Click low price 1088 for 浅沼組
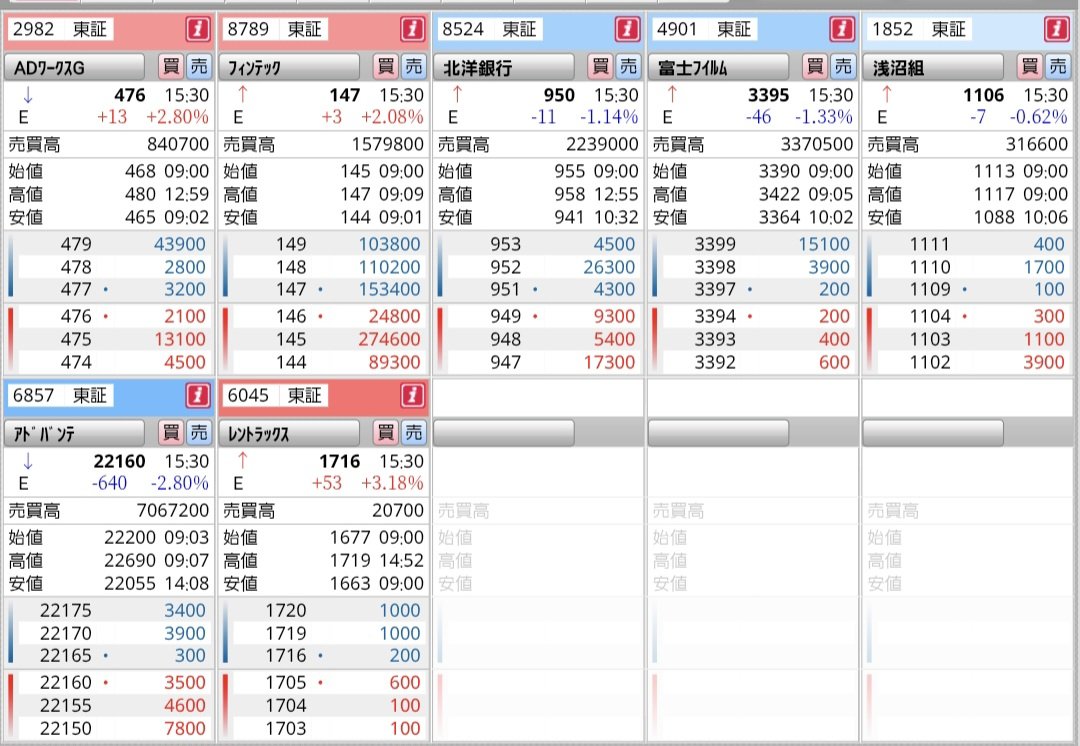The height and width of the screenshot is (746, 1080). click(x=994, y=217)
